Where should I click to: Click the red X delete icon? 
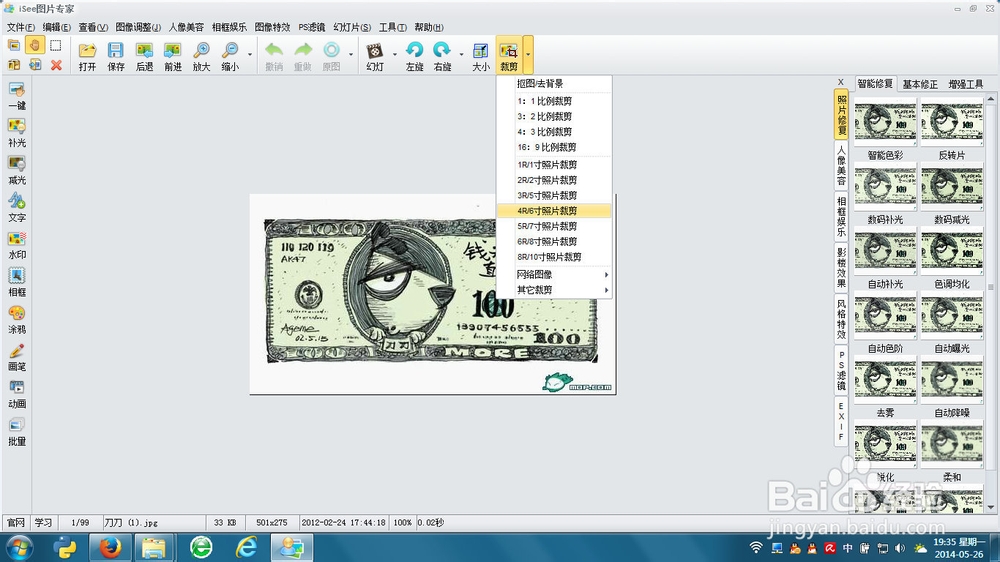click(56, 64)
